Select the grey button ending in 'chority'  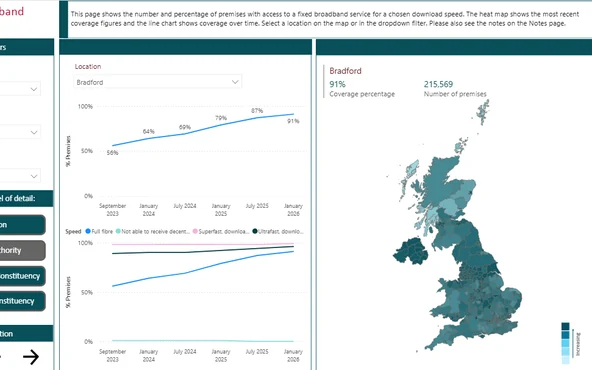(22, 250)
